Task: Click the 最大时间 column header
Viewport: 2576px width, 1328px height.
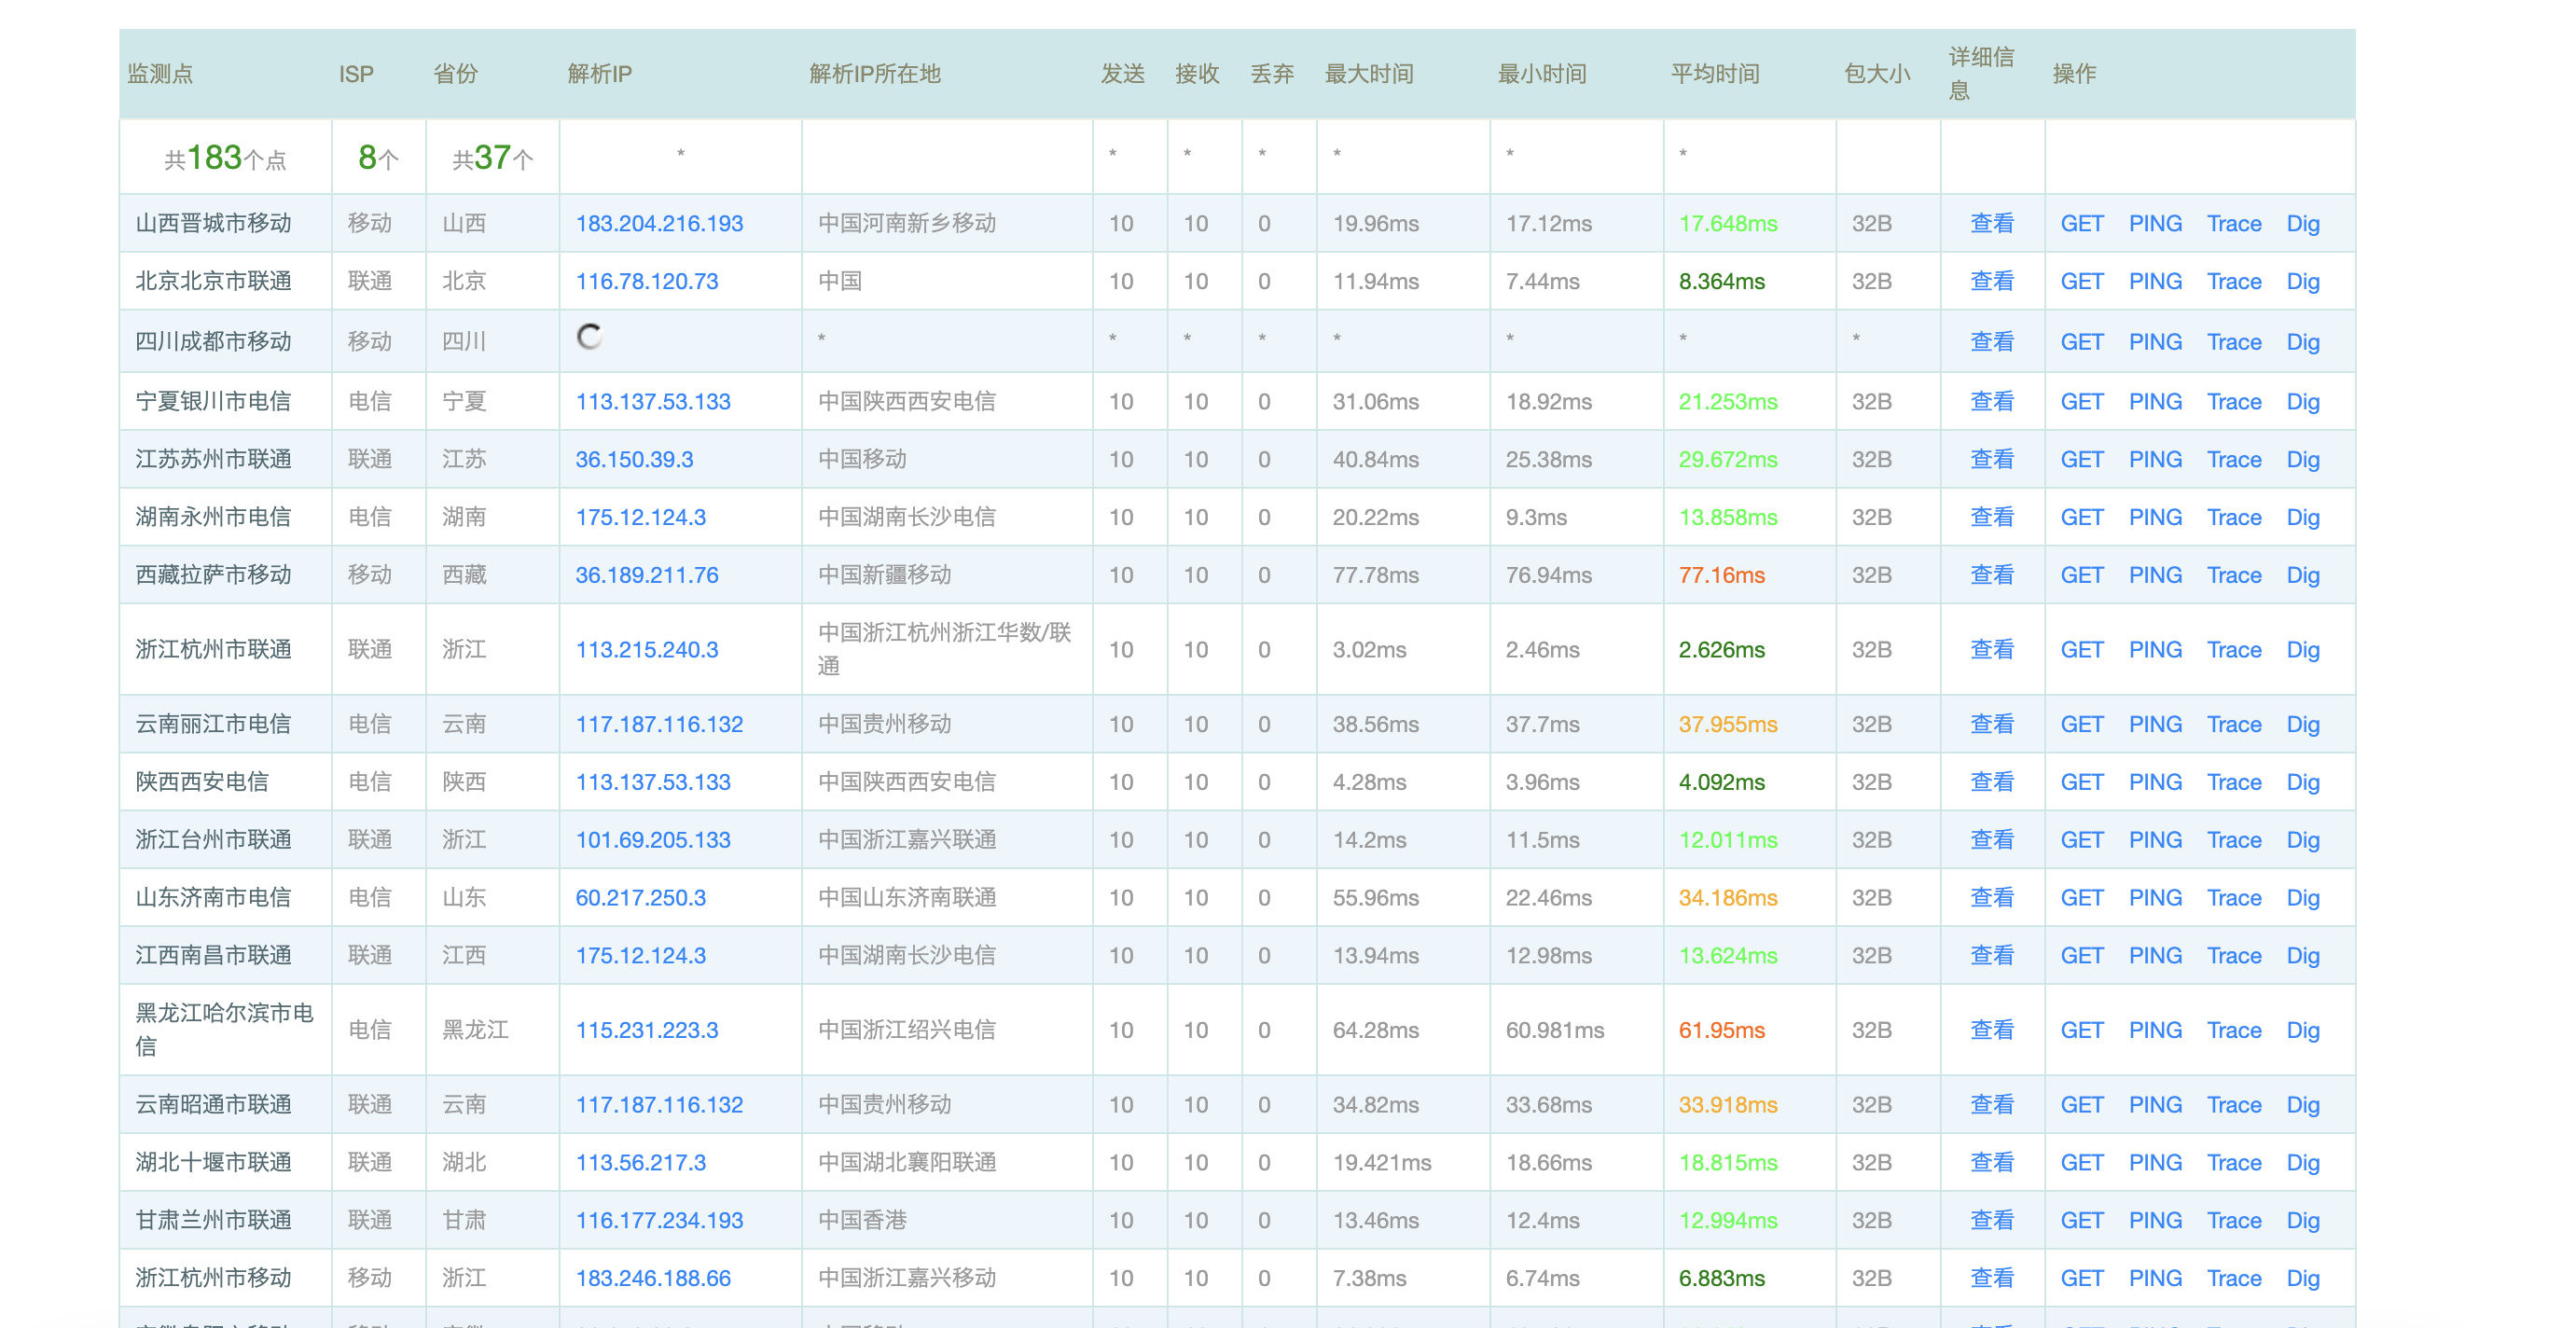Action: (1368, 73)
